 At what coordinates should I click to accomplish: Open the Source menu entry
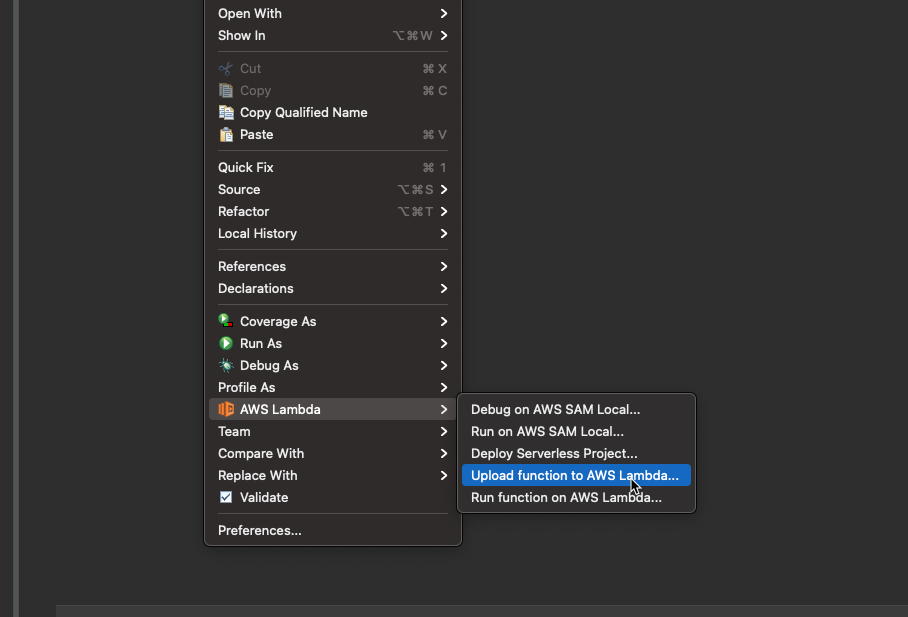(x=333, y=189)
